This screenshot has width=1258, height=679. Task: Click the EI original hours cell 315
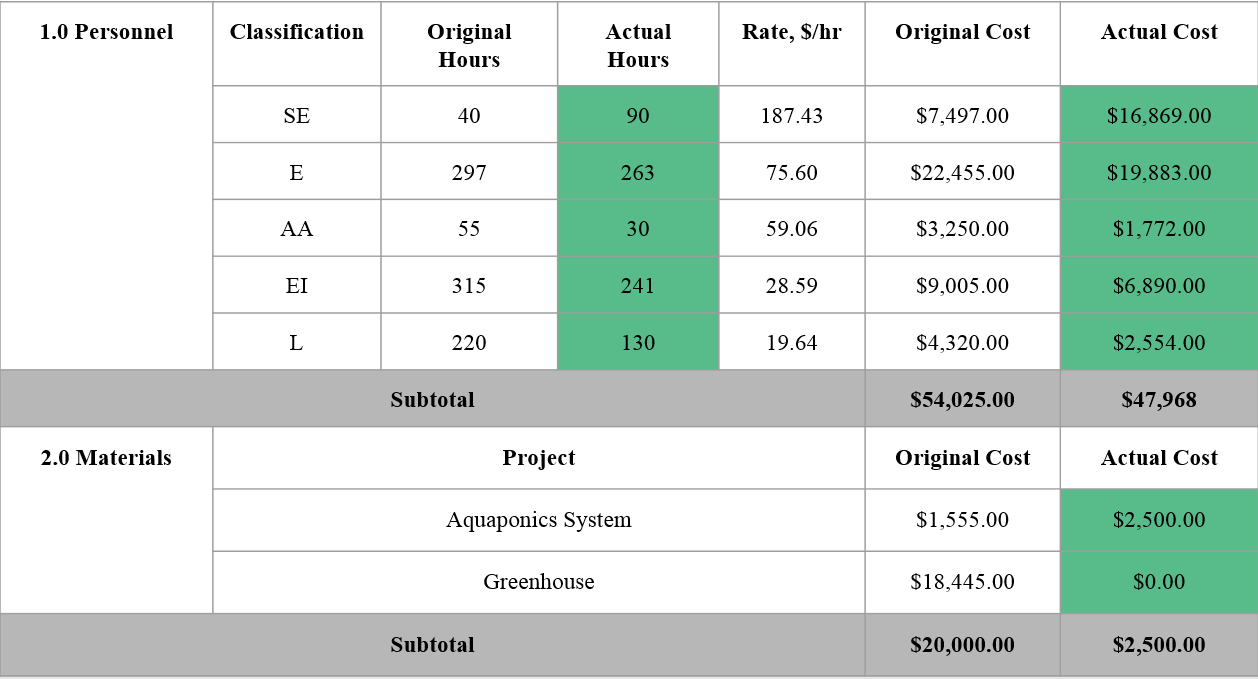tap(468, 286)
